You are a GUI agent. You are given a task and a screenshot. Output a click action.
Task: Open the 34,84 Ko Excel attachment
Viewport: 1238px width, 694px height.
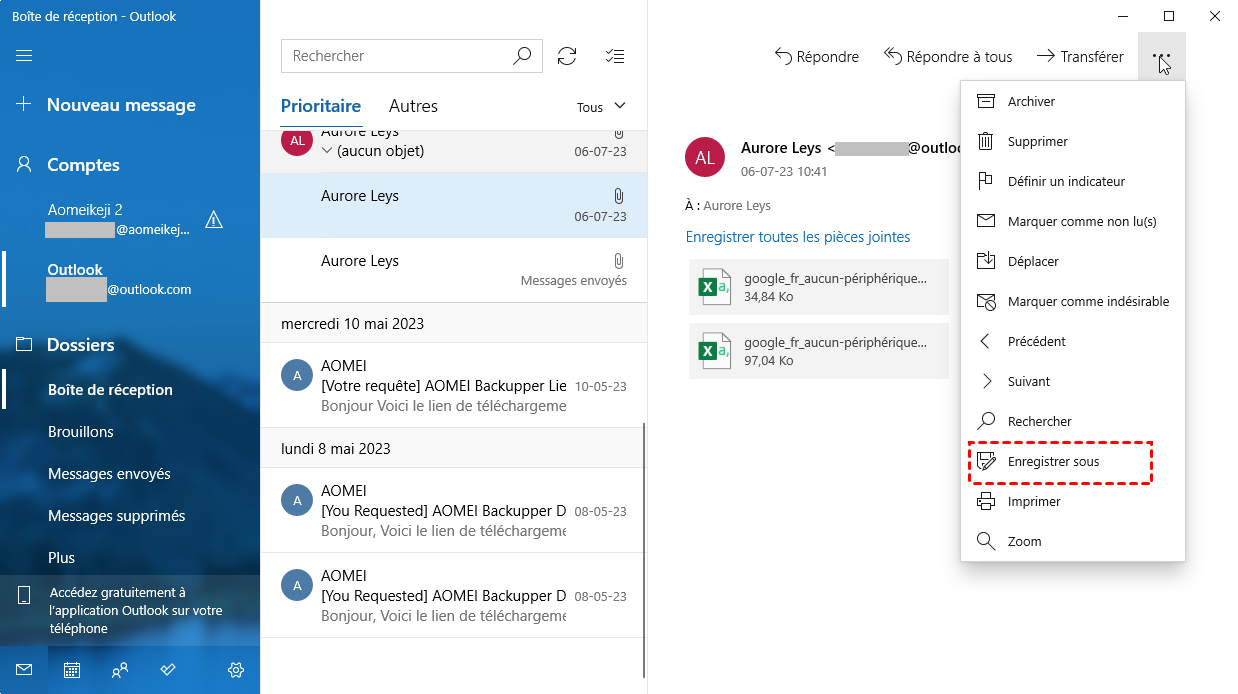[818, 287]
